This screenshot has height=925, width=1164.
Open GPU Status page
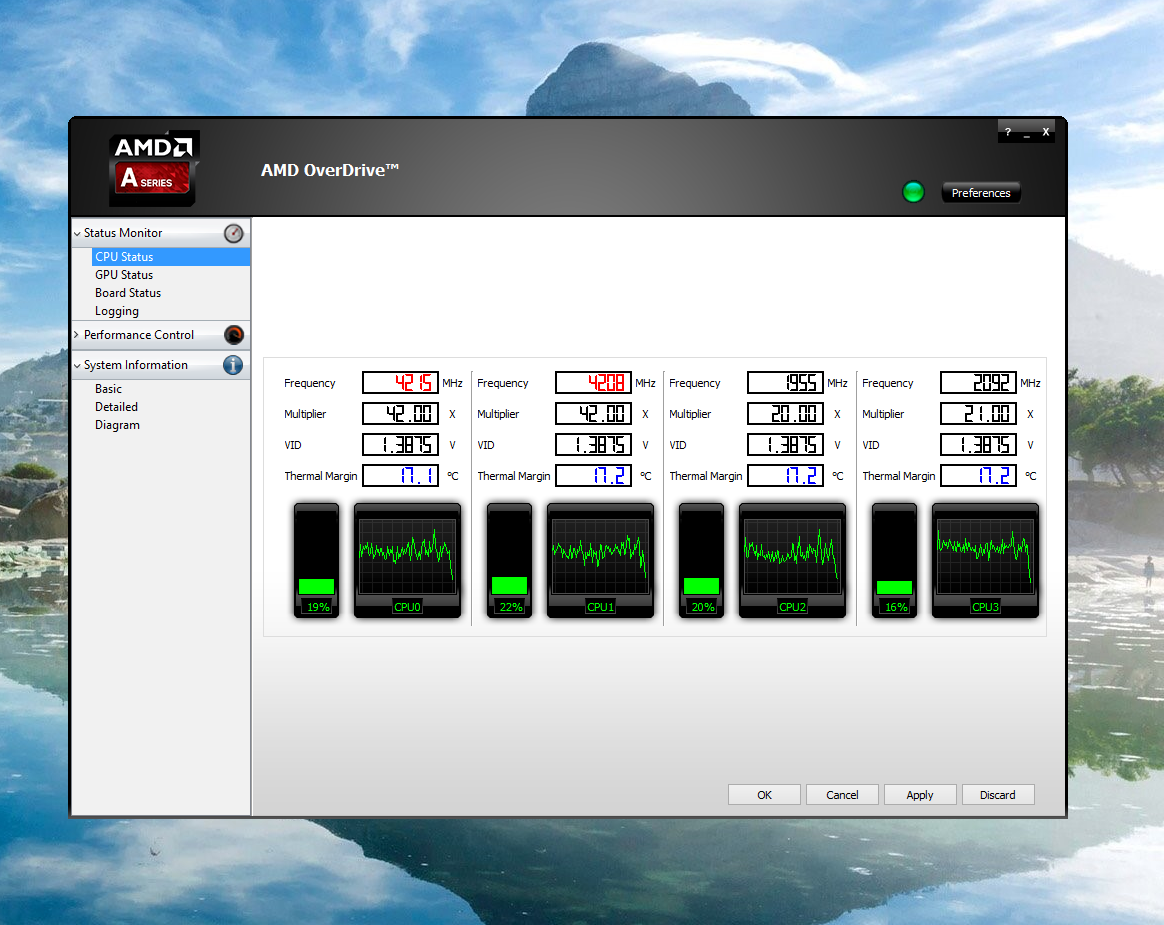click(x=124, y=275)
